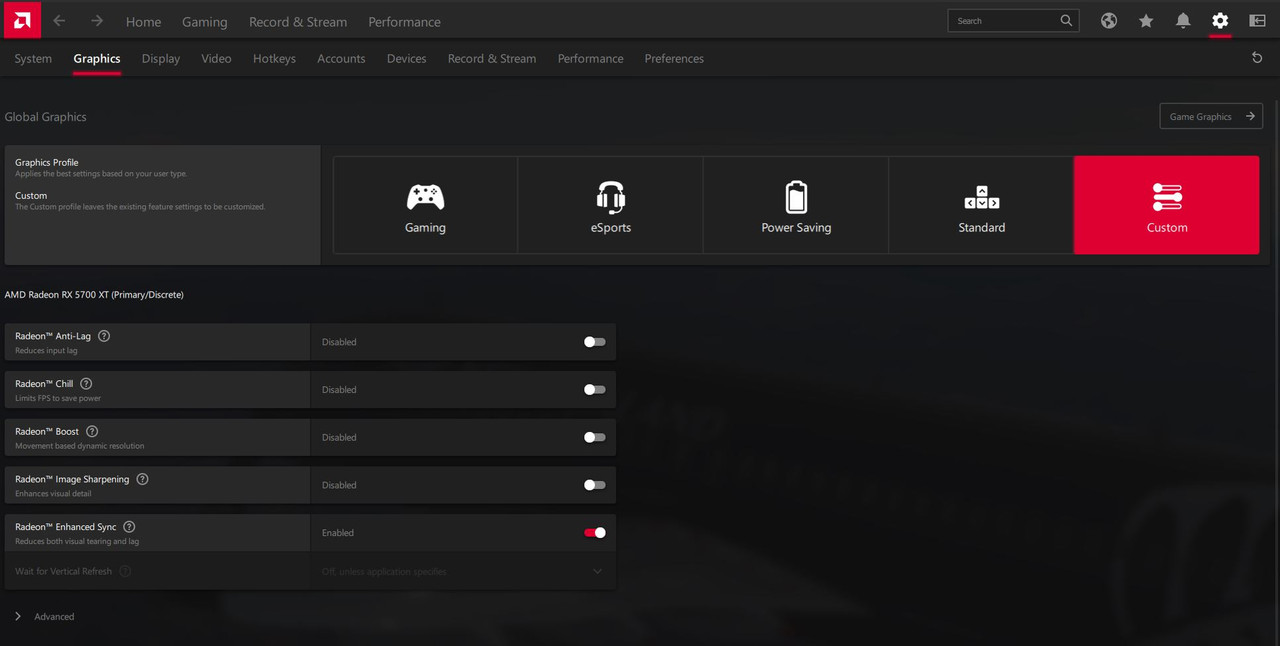Open the web browser globe icon
The height and width of the screenshot is (646, 1280).
[x=1109, y=20]
